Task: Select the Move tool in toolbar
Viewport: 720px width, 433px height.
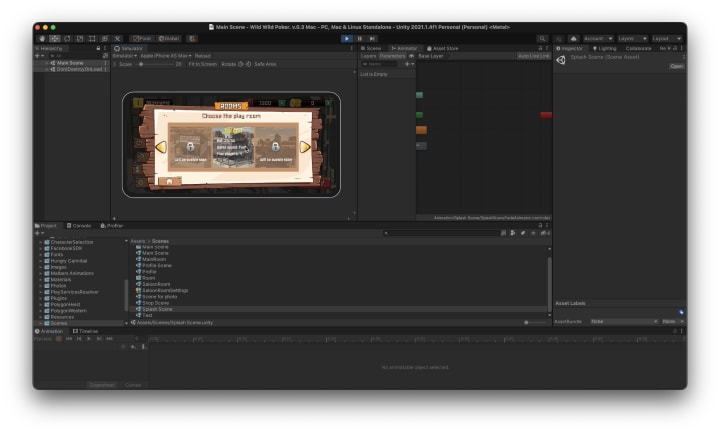Action: tap(55, 39)
